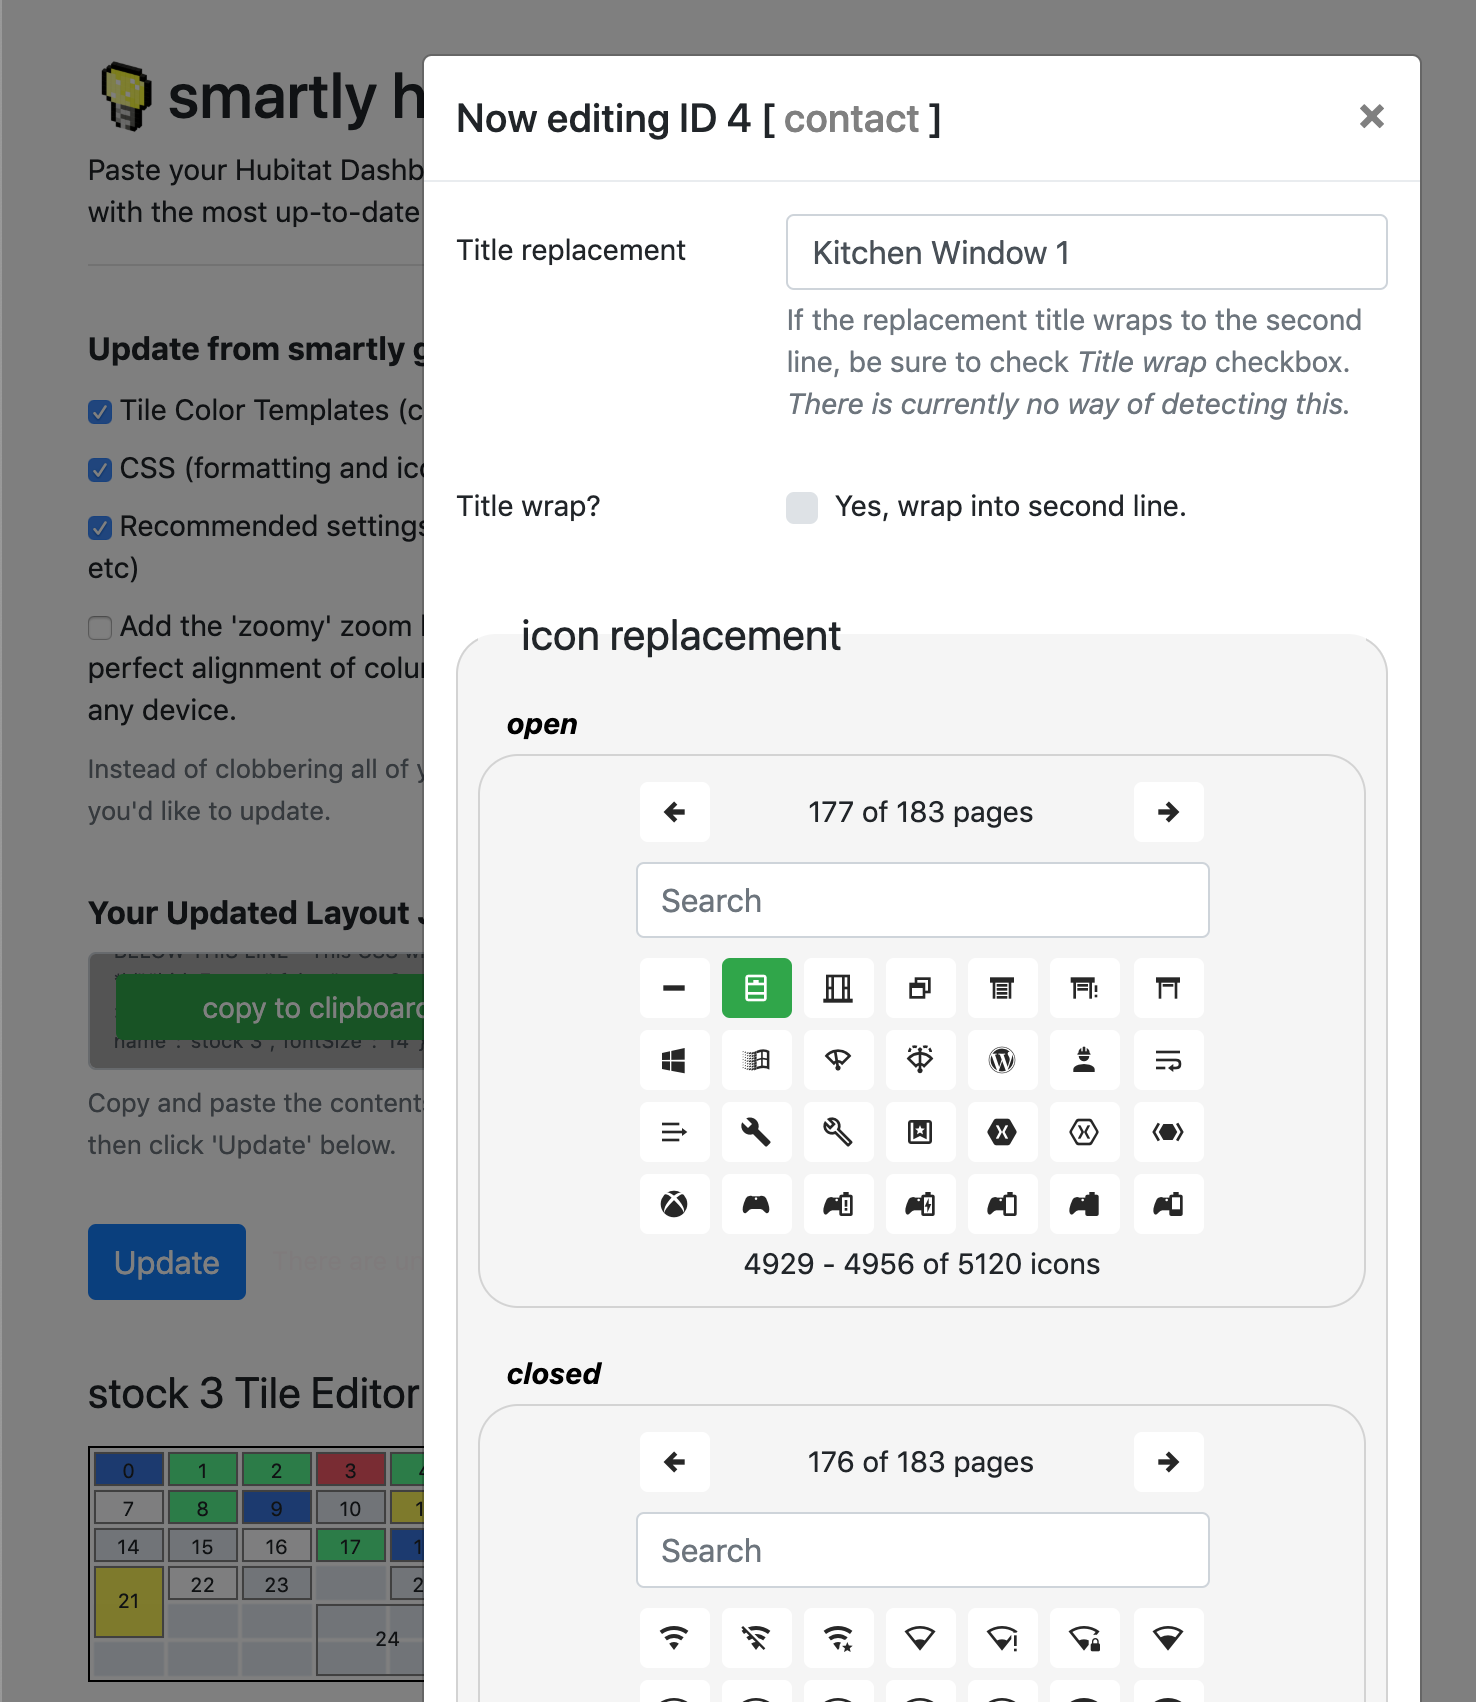The image size is (1476, 1702).
Task: Choose the worker with hard hat icon
Action: [1084, 1060]
